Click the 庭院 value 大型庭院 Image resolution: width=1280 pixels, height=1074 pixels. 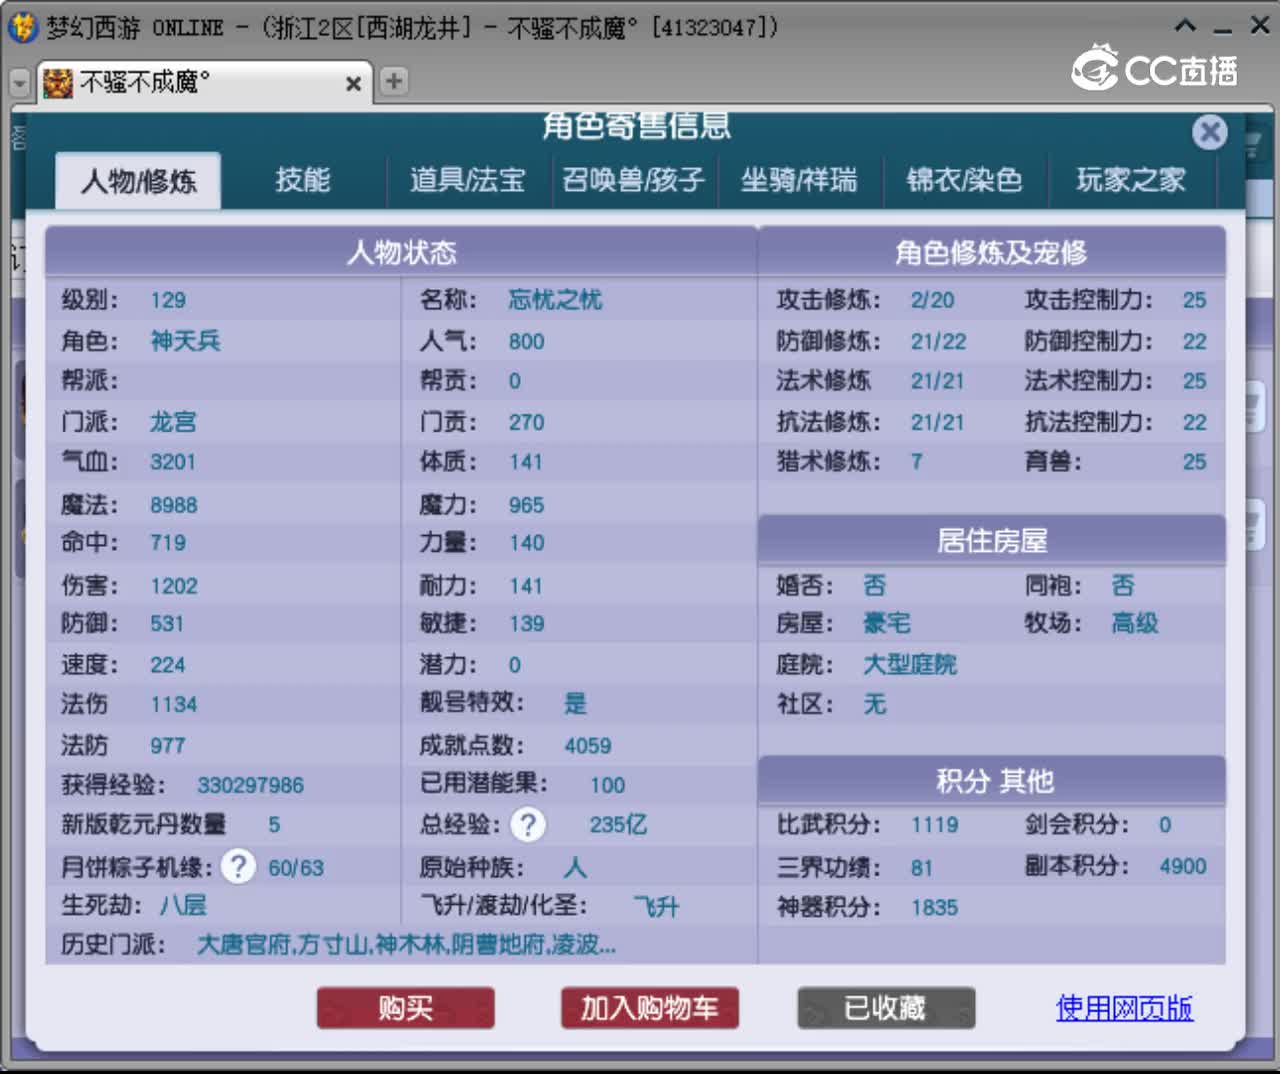point(910,665)
